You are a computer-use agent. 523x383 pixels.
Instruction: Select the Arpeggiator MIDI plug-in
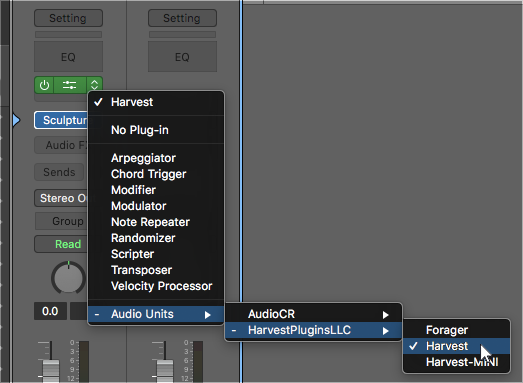[x=143, y=158]
